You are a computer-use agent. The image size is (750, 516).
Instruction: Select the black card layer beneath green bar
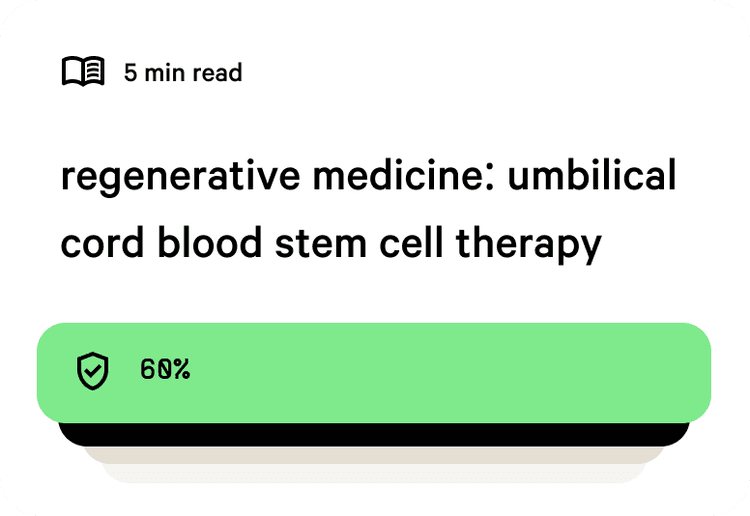click(x=374, y=434)
